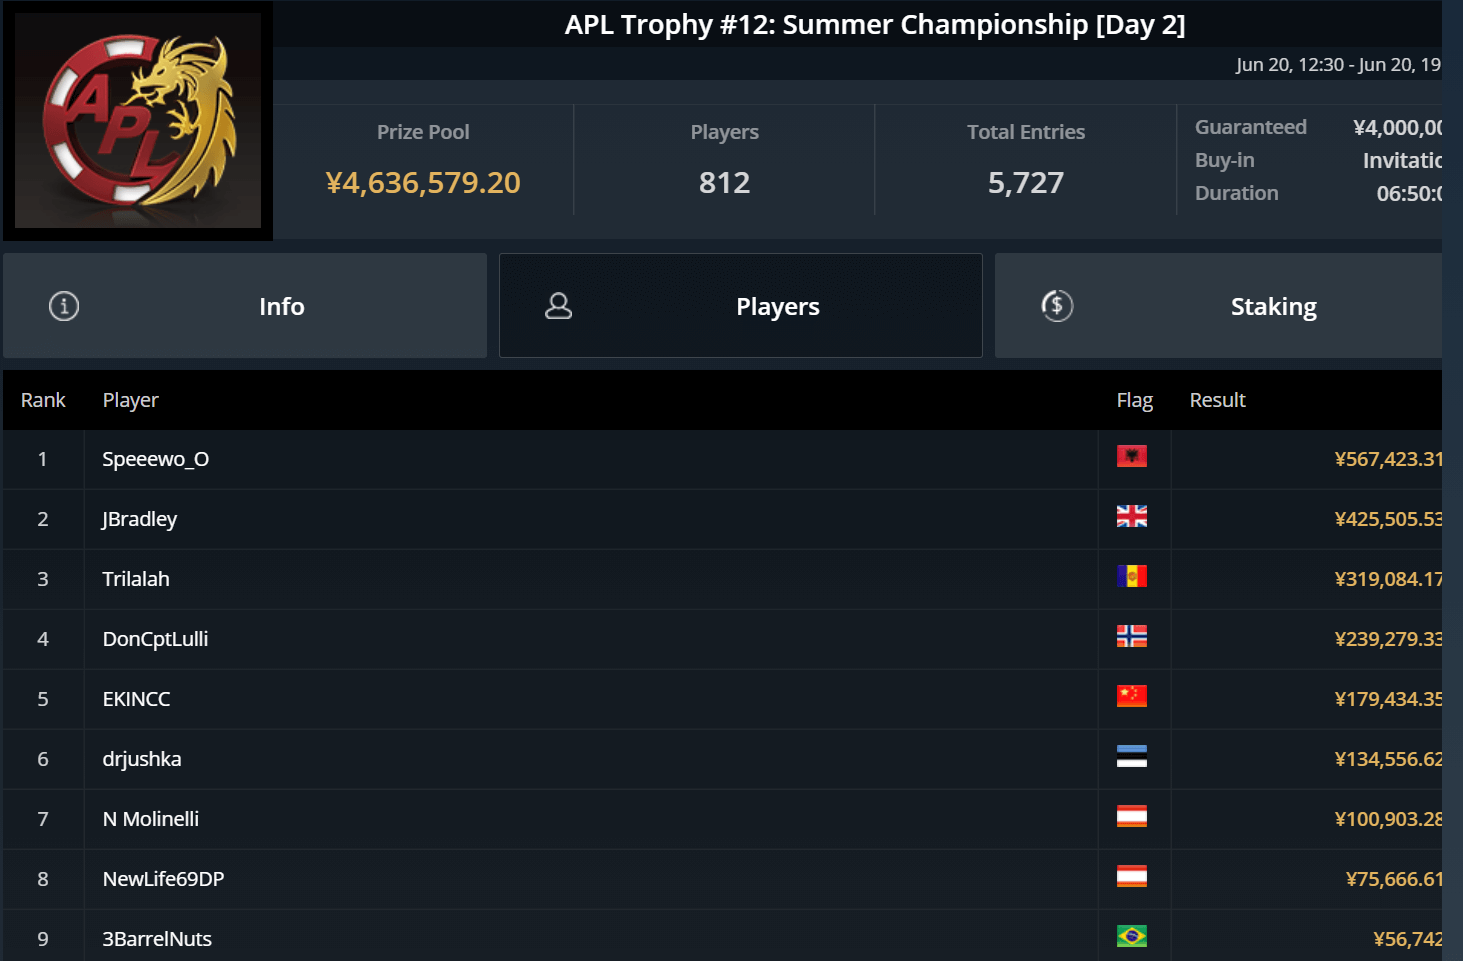This screenshot has width=1463, height=961.
Task: Sort by the Rank column header
Action: click(x=43, y=400)
